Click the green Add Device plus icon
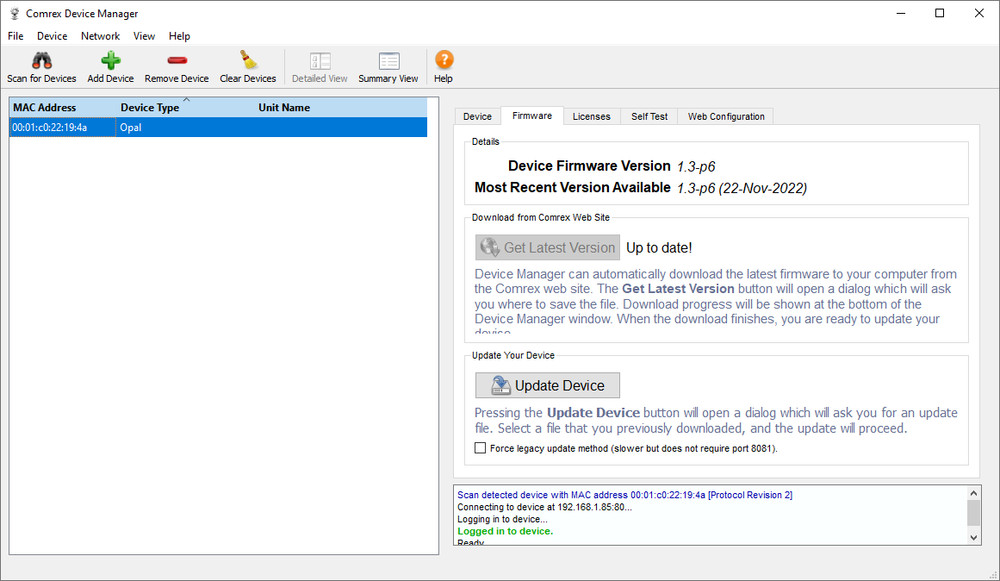Image resolution: width=1000 pixels, height=581 pixels. pyautogui.click(x=110, y=61)
